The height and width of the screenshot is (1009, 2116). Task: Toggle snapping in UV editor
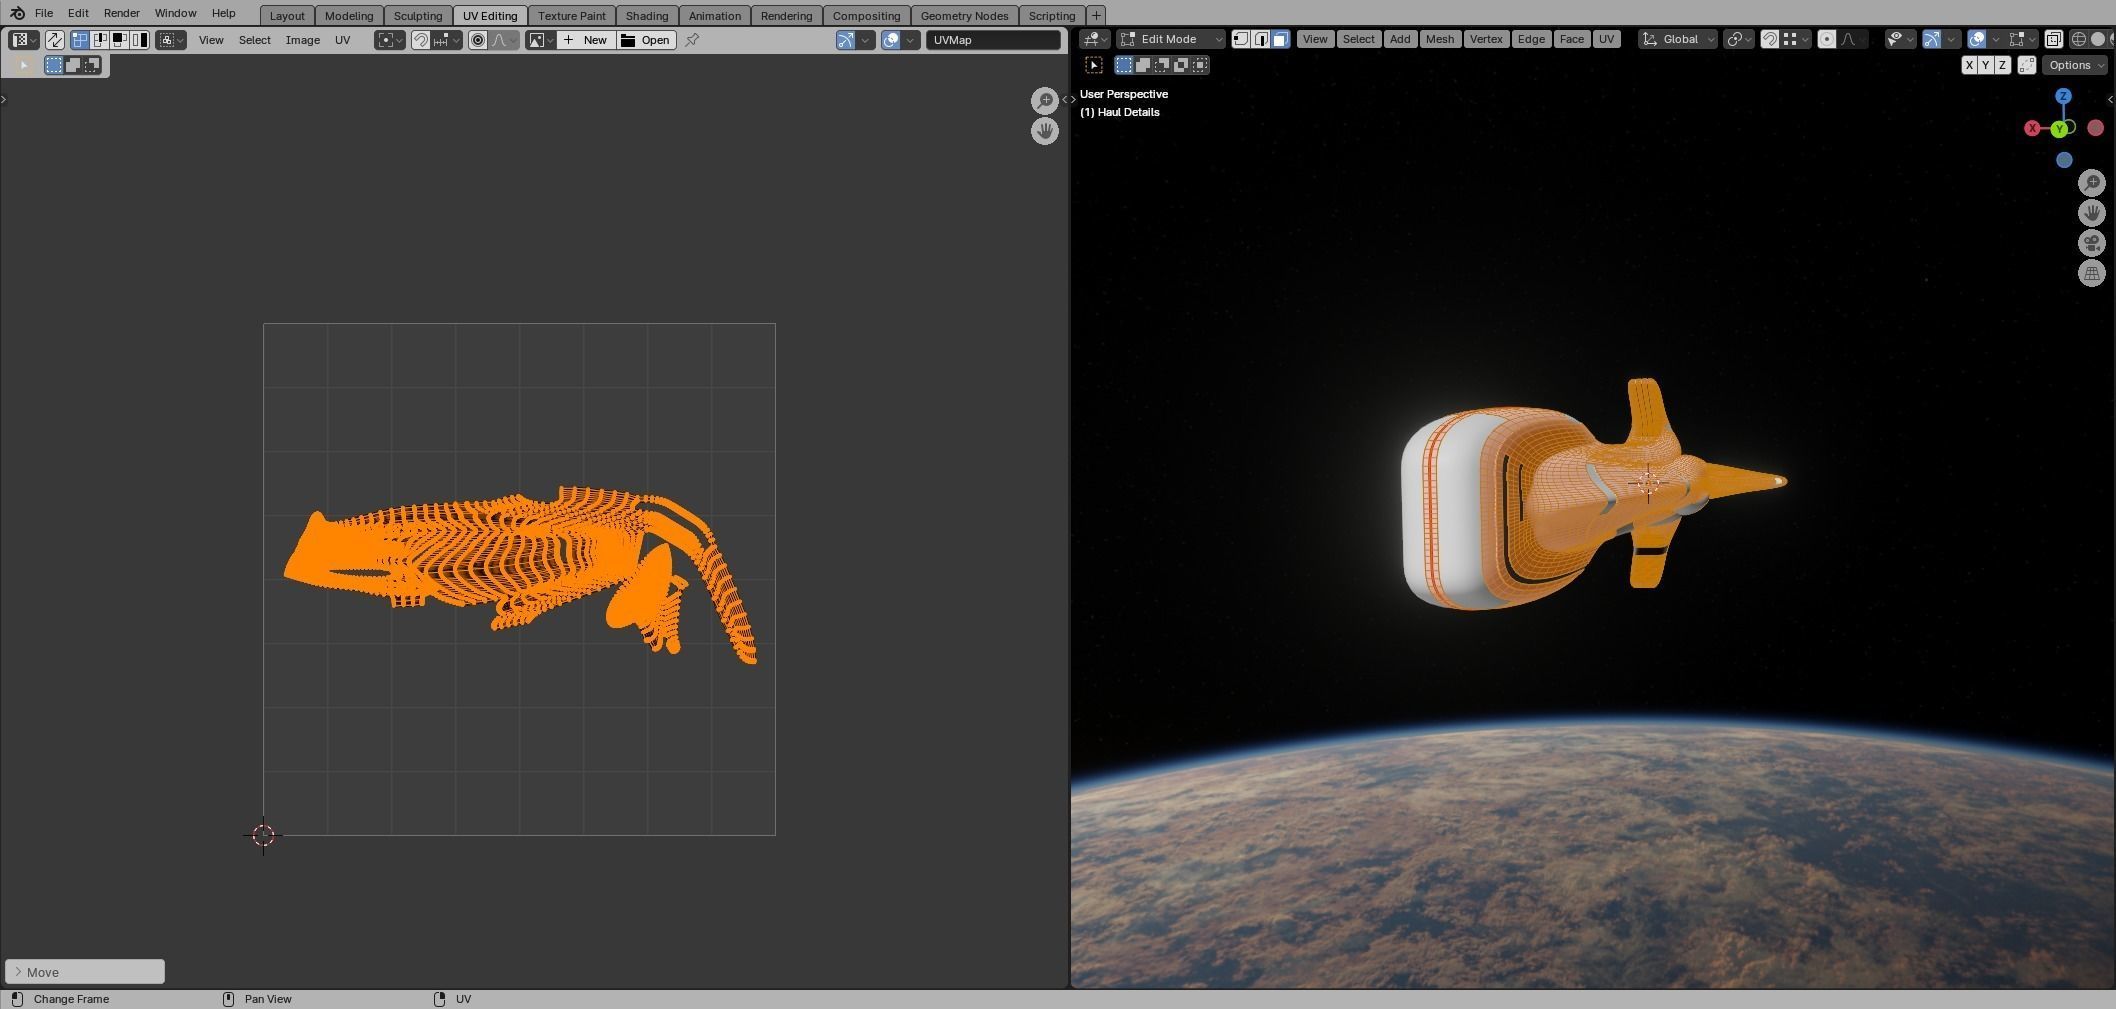click(x=421, y=40)
